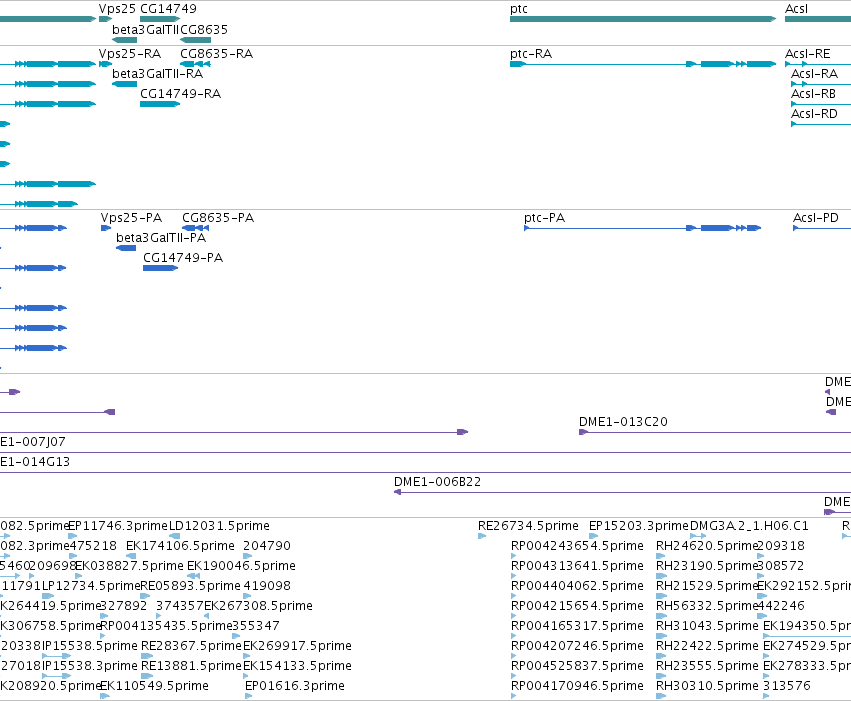The width and height of the screenshot is (851, 701).
Task: Select EST RP004165317.5prime
Action: (577, 626)
